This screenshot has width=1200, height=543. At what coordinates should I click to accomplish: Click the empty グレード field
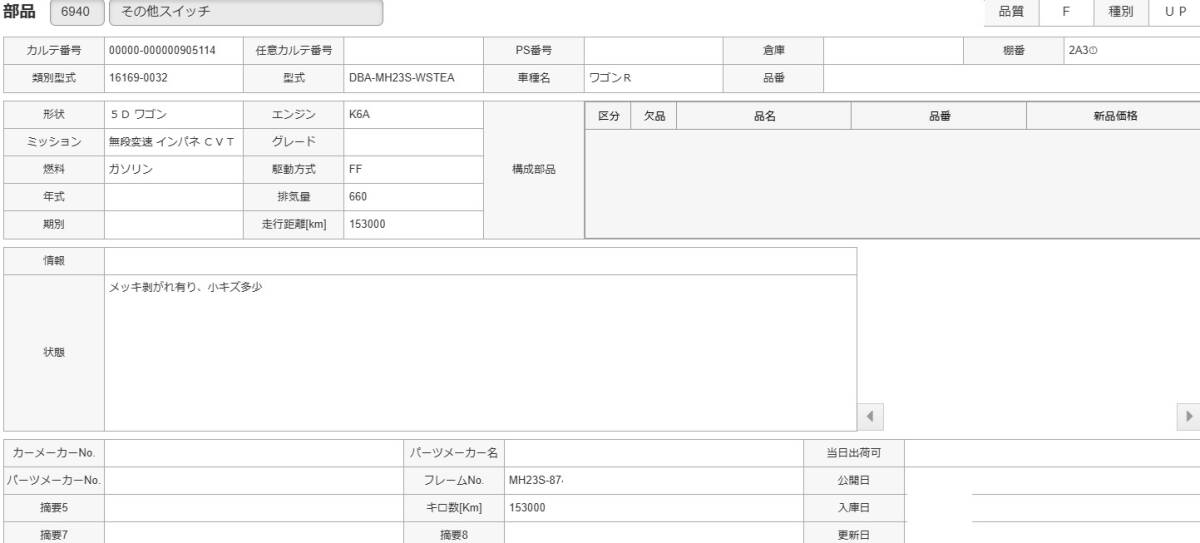pos(412,142)
